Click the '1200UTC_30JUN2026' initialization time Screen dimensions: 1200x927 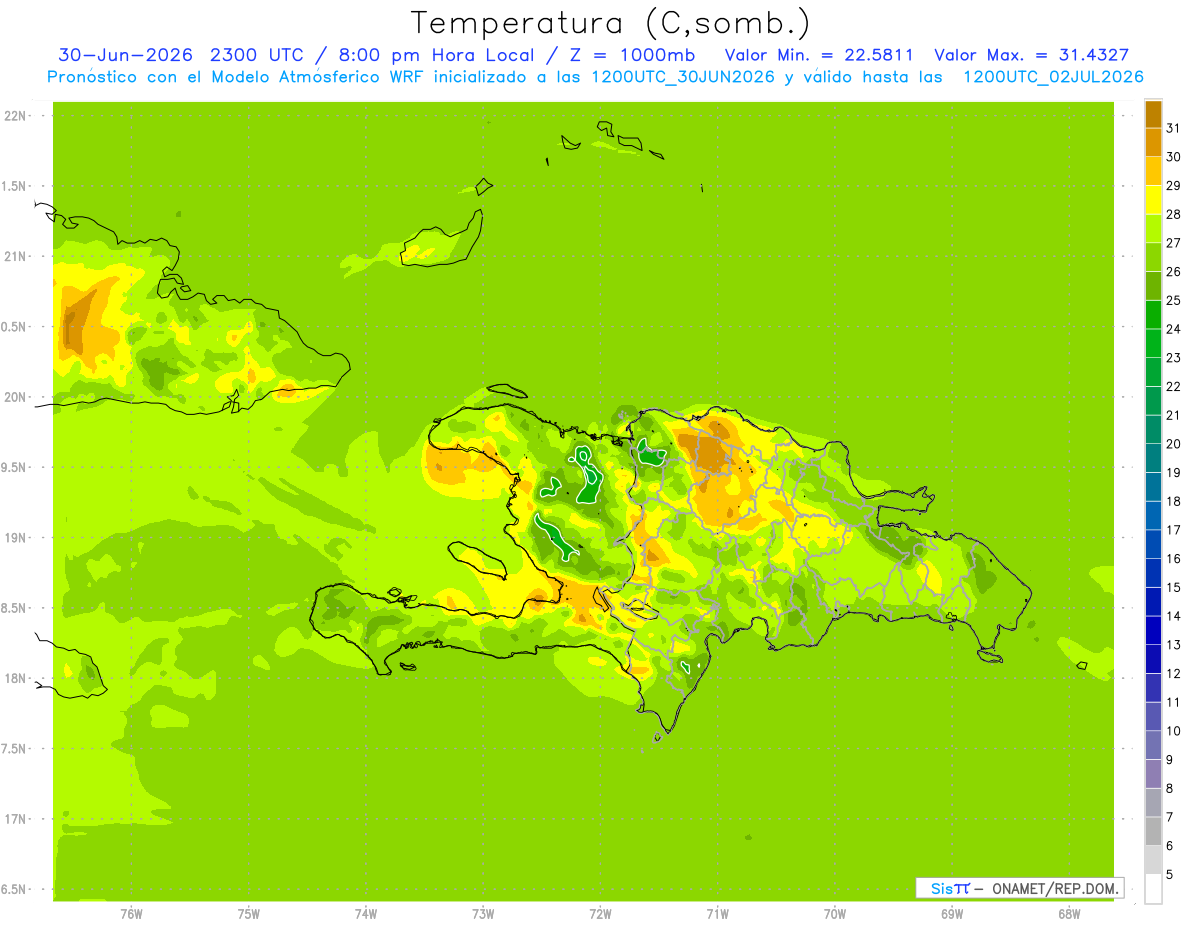683,77
